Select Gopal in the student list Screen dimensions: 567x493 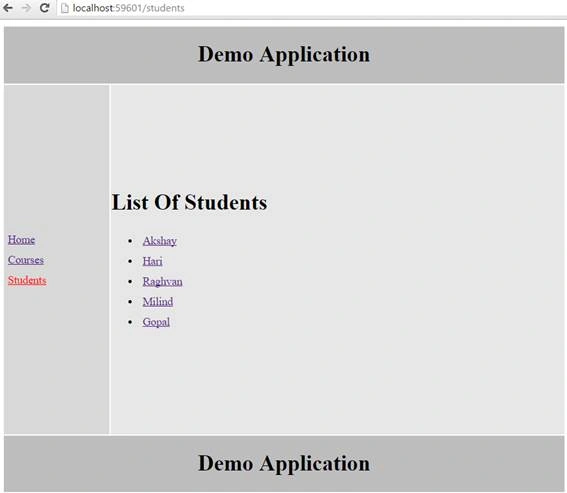(x=156, y=322)
